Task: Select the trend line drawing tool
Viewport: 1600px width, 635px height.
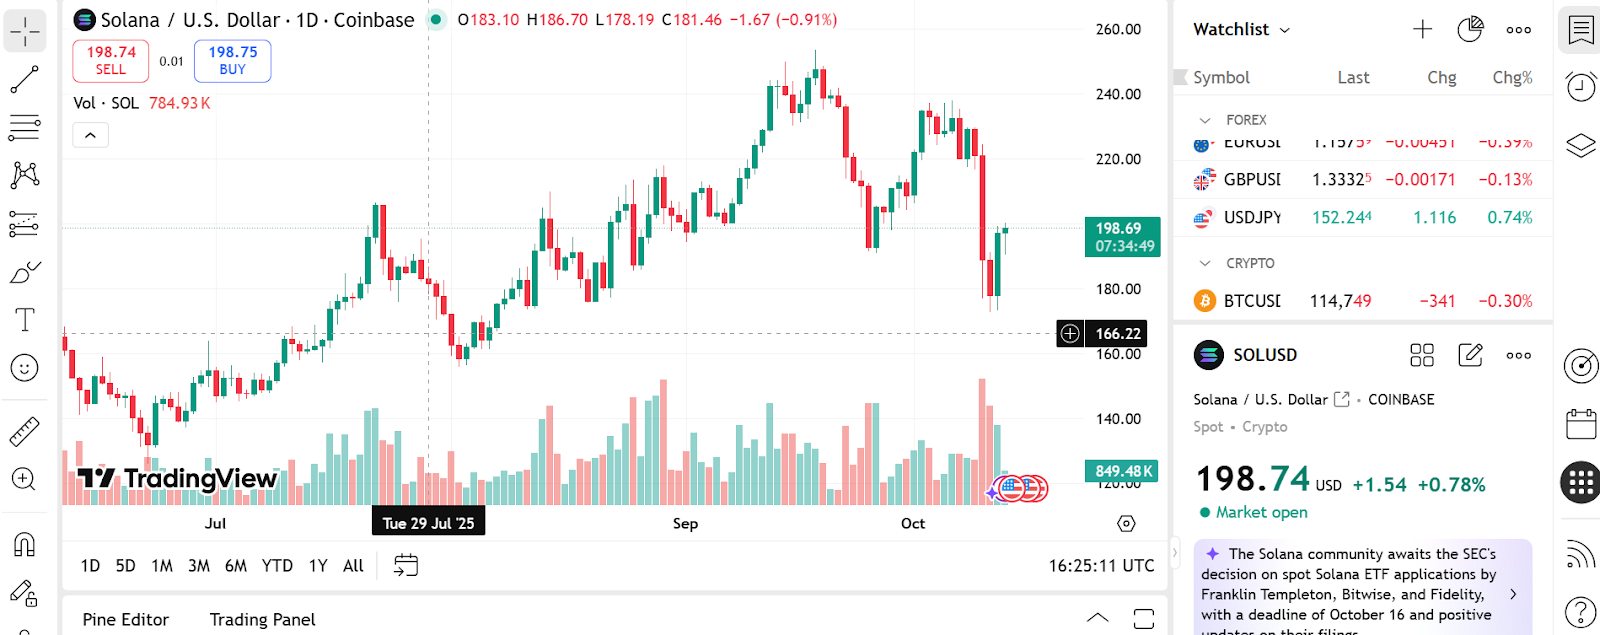Action: [24, 80]
